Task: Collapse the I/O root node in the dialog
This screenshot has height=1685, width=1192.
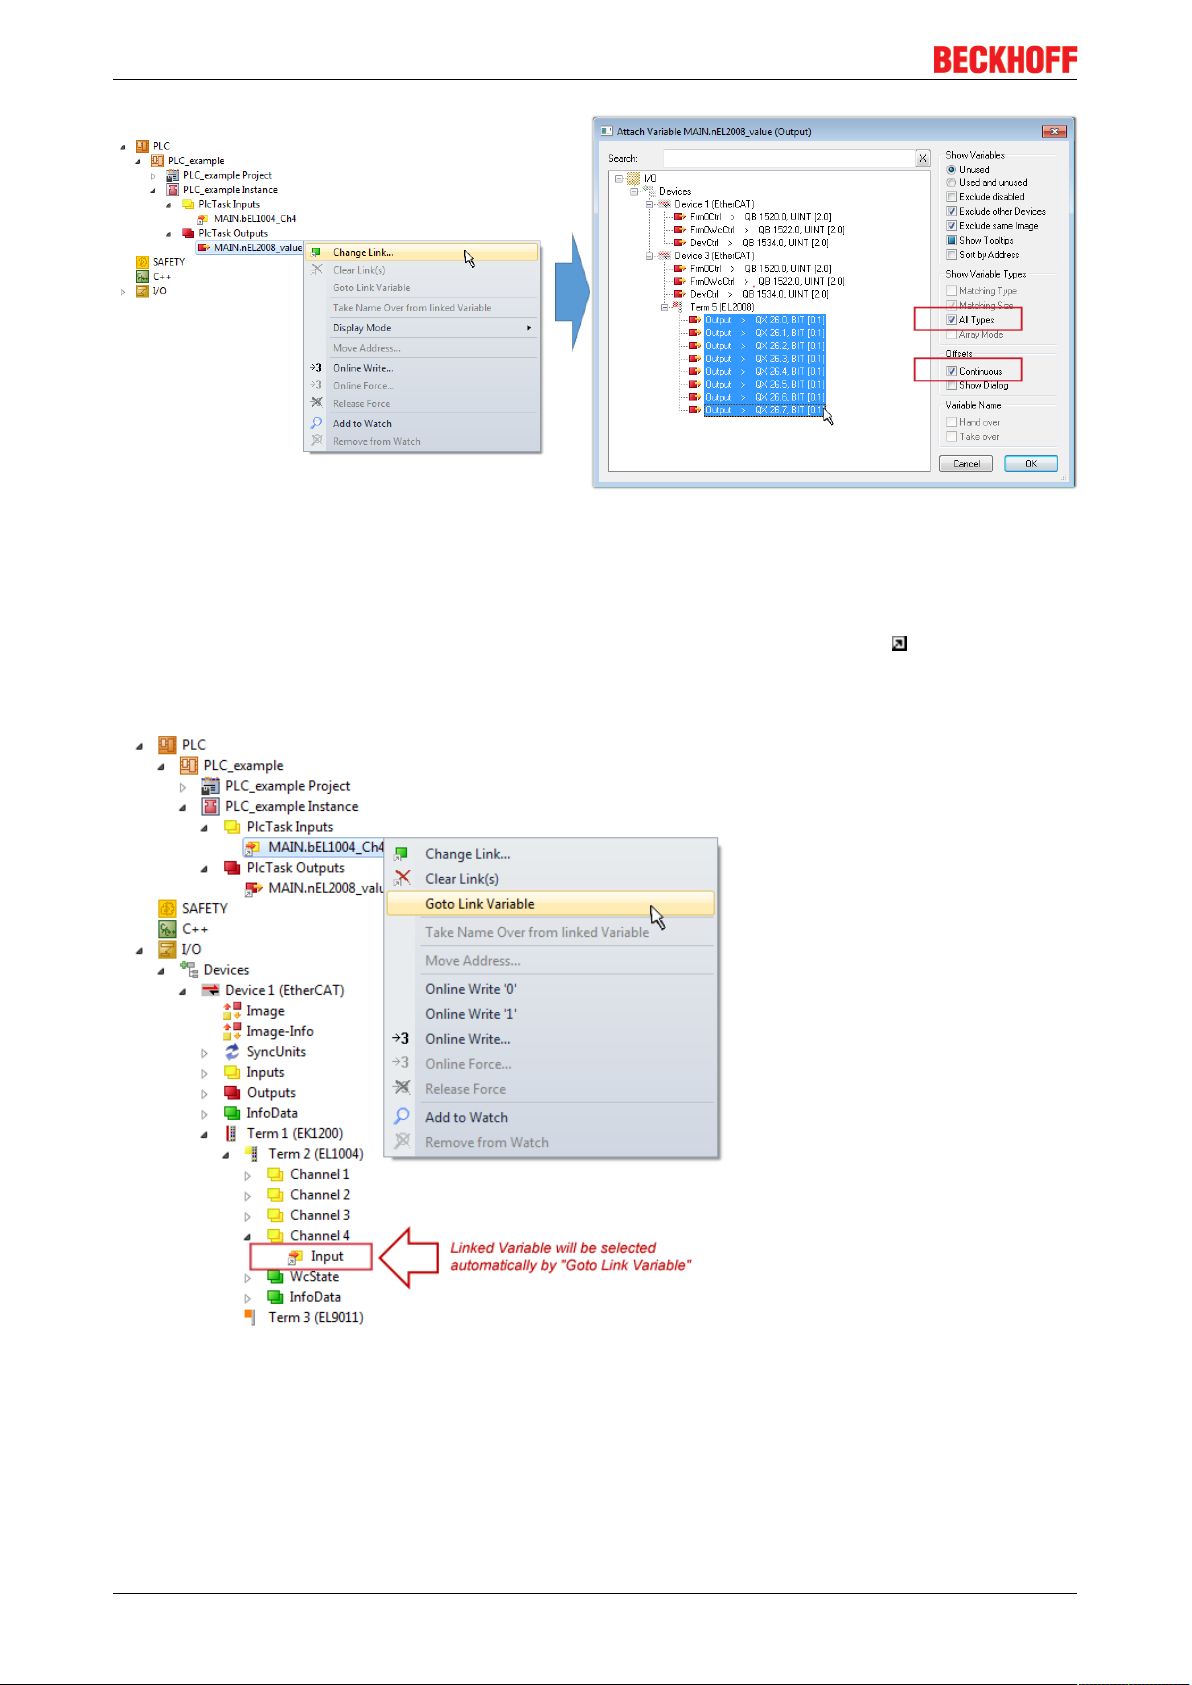Action: pyautogui.click(x=619, y=178)
